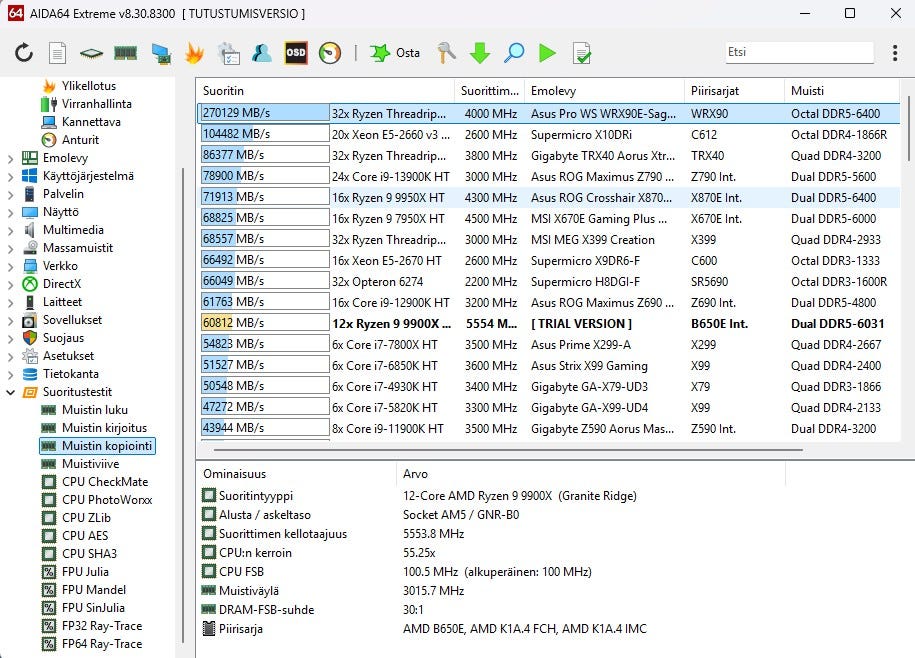
Task: Sort by the Suoritin column header
Action: [x=326, y=91]
